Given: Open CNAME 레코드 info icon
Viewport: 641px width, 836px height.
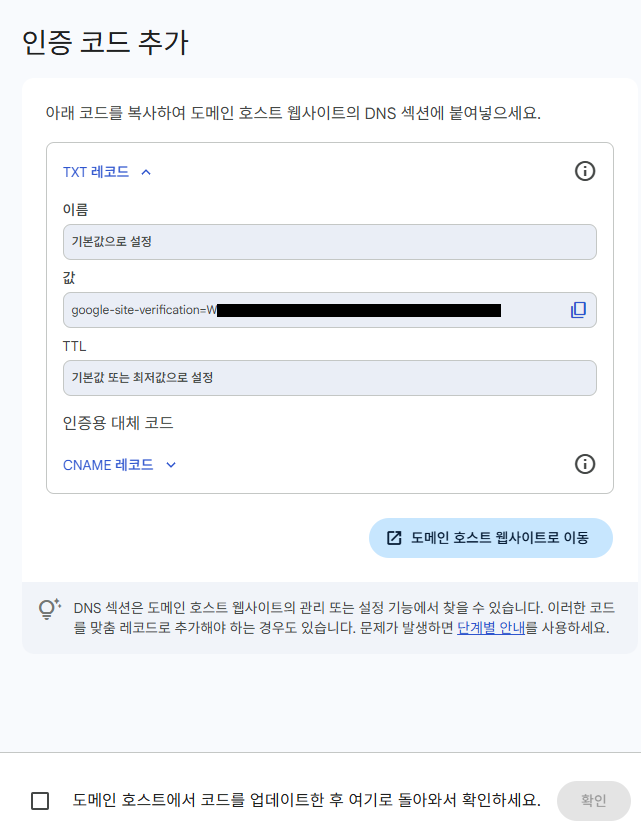Looking at the screenshot, I should coord(585,464).
